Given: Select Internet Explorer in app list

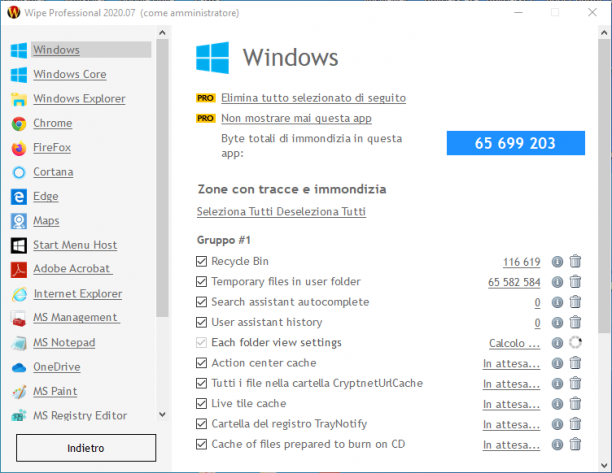Looking at the screenshot, I should pos(78,293).
